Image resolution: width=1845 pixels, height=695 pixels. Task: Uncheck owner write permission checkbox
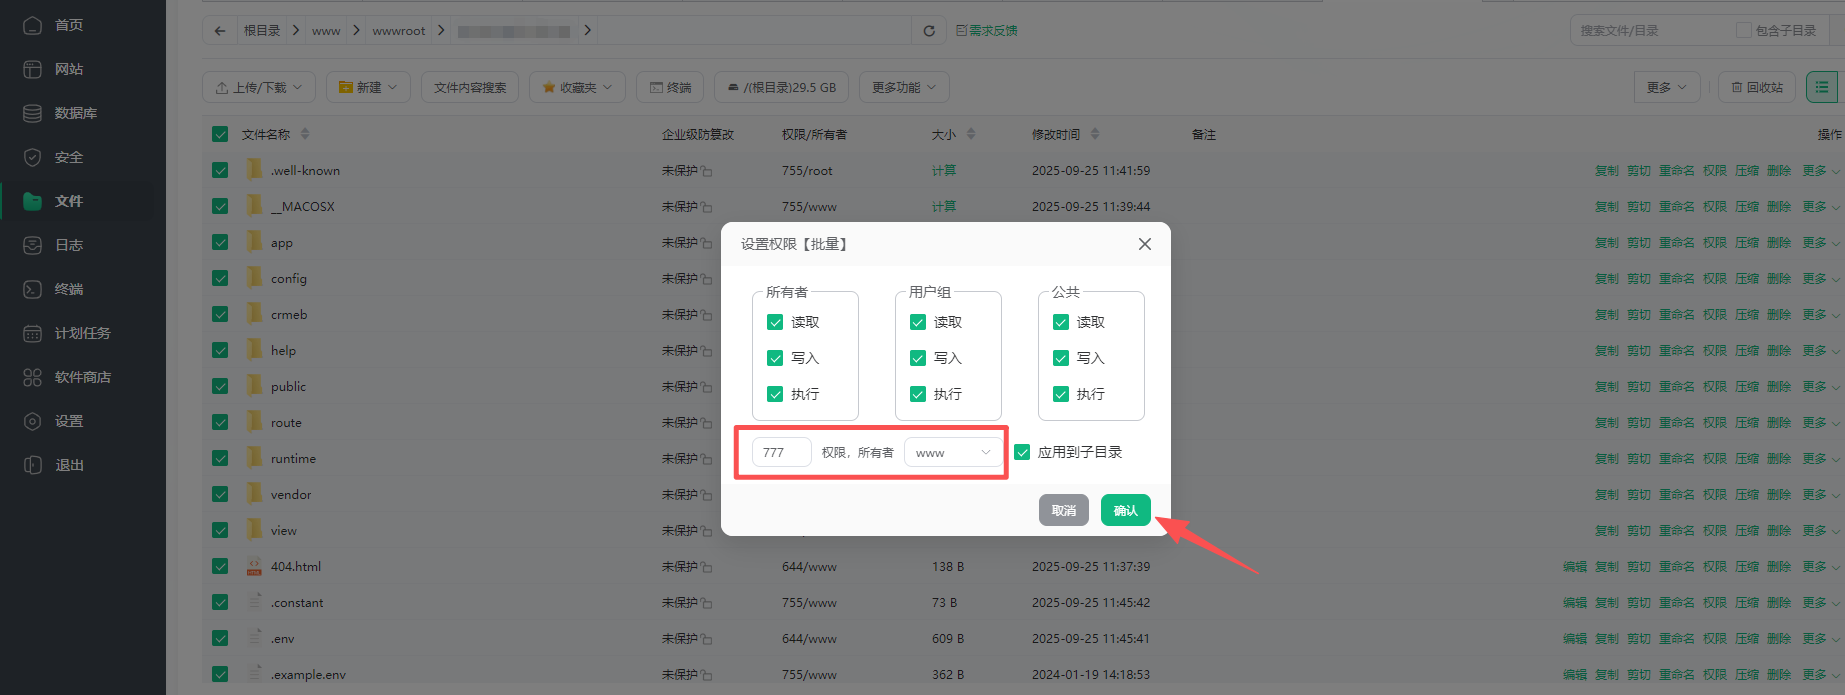coord(775,358)
